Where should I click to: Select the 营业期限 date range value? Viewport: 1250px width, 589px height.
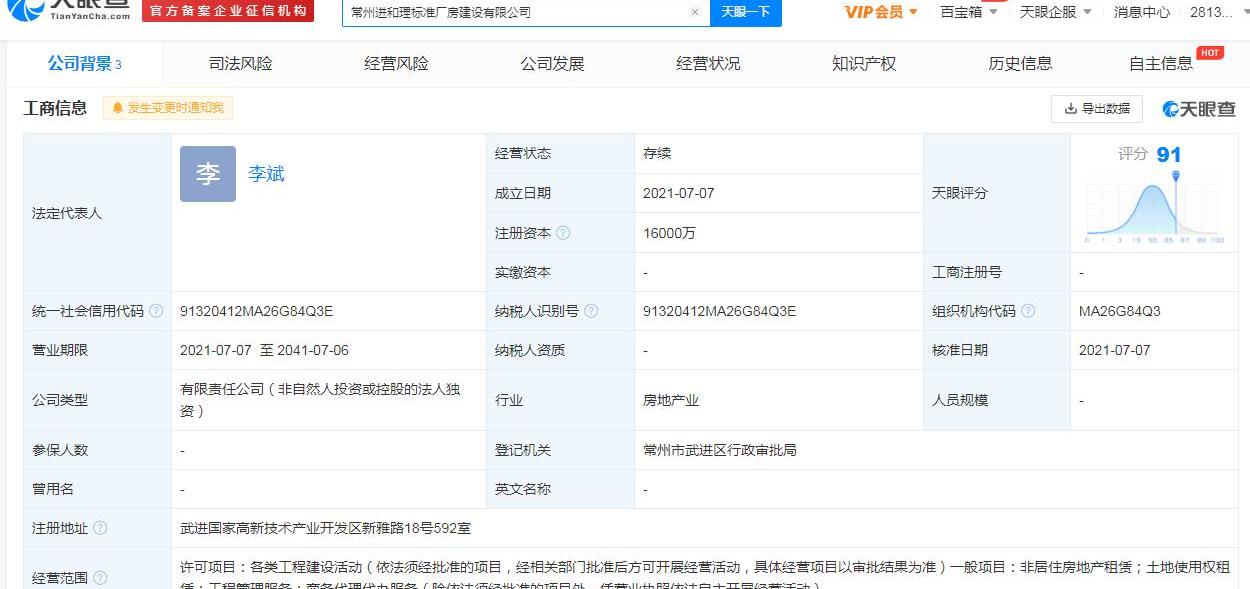264,350
